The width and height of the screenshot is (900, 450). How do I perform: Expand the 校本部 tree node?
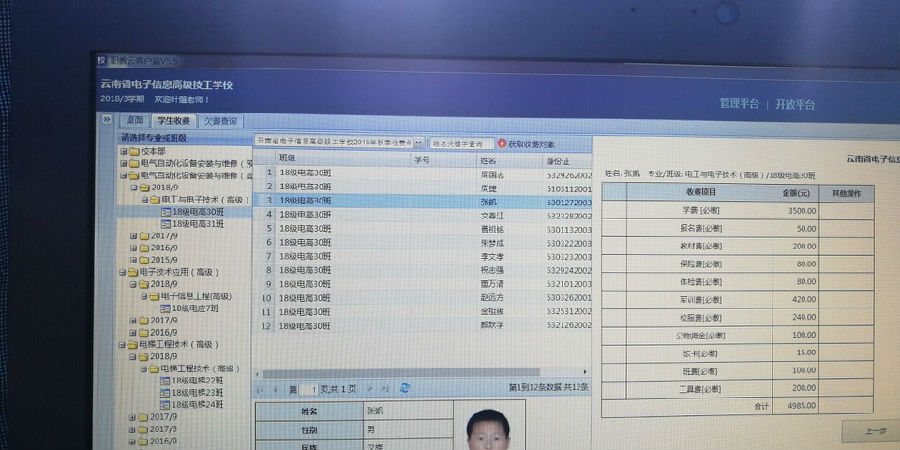pos(123,151)
